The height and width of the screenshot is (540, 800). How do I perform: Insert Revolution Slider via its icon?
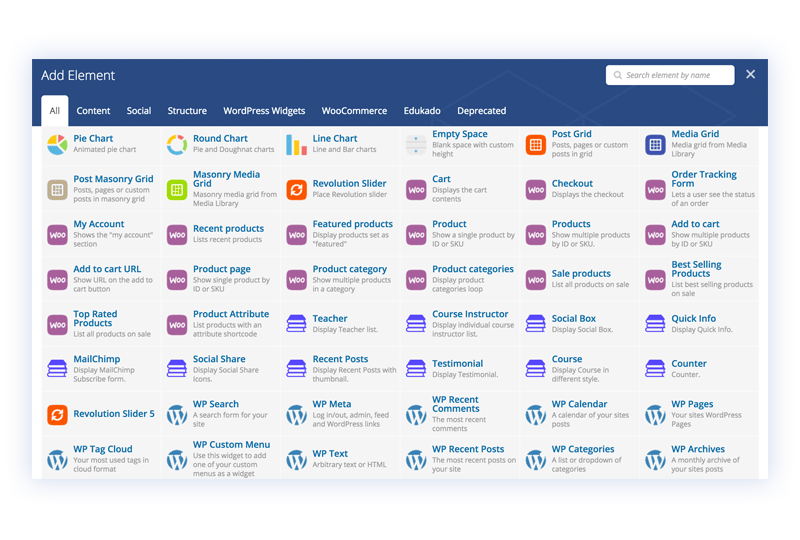(296, 190)
